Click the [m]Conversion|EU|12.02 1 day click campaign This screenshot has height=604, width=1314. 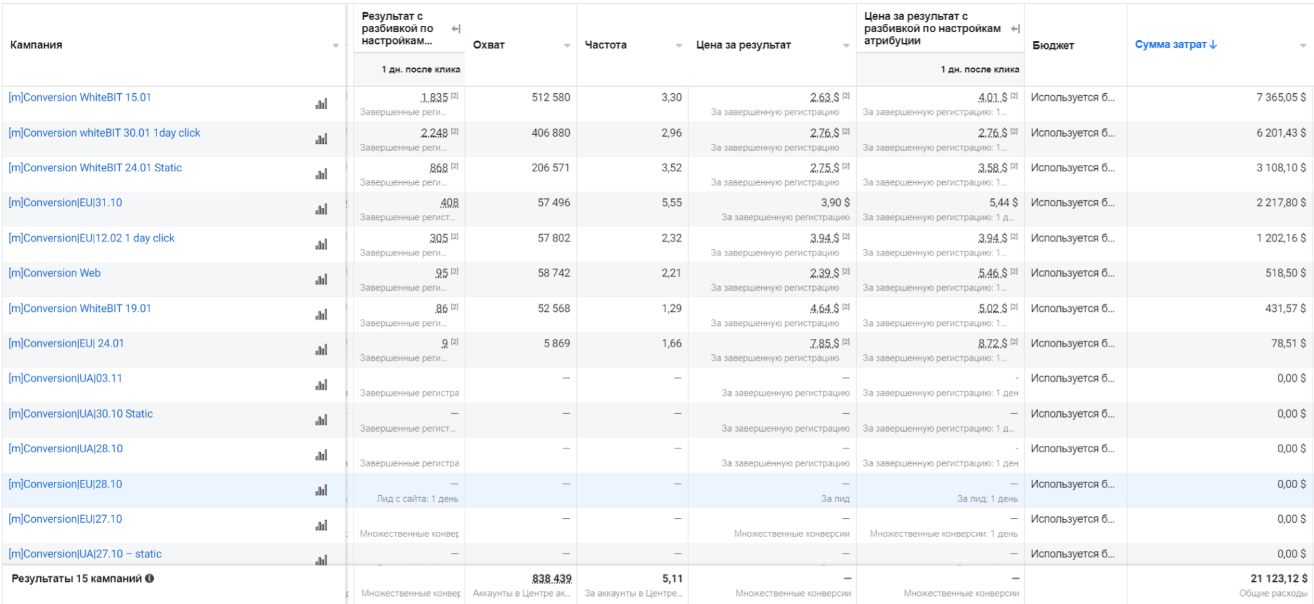pos(91,238)
